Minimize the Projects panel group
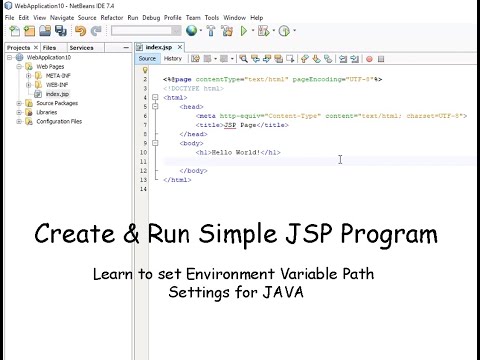Screen dimensions: 480x360 126,48
